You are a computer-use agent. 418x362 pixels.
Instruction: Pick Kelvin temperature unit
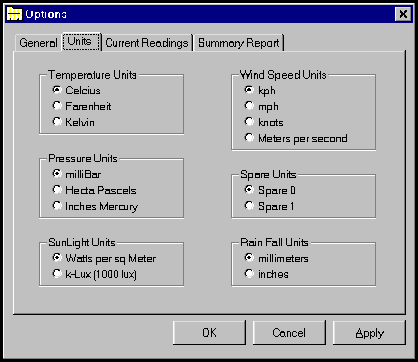pos(74,122)
